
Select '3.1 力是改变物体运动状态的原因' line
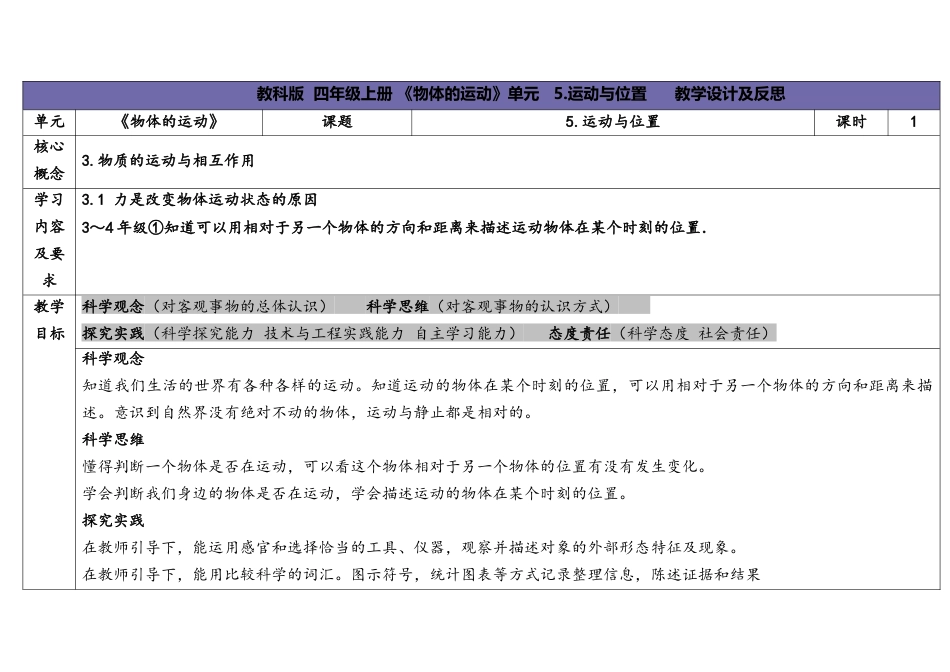pyautogui.click(x=199, y=200)
